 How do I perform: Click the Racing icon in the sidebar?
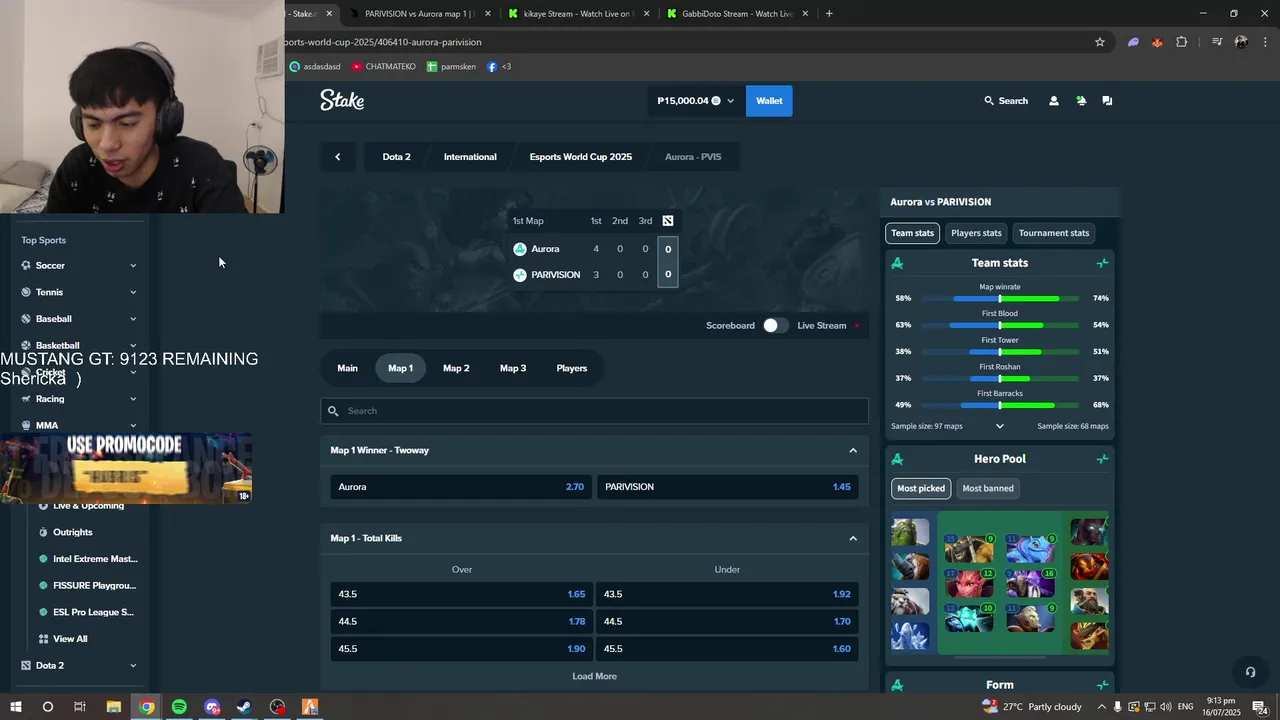tap(26, 399)
